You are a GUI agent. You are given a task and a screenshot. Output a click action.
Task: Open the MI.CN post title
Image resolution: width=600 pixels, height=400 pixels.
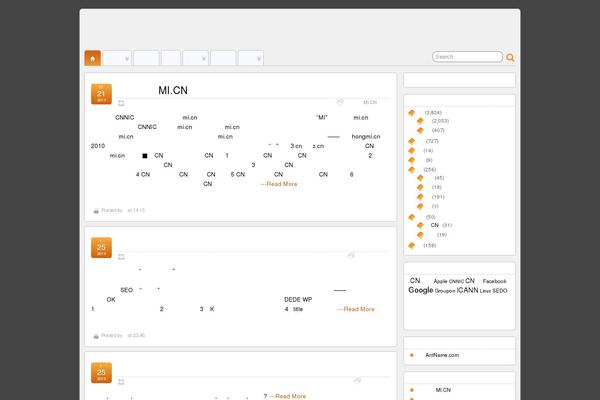[172, 90]
